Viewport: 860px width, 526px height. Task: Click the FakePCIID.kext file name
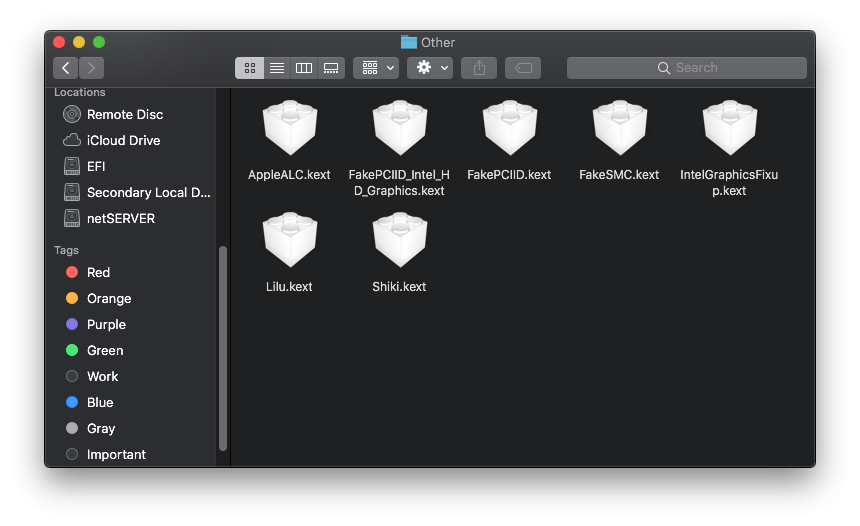point(509,175)
